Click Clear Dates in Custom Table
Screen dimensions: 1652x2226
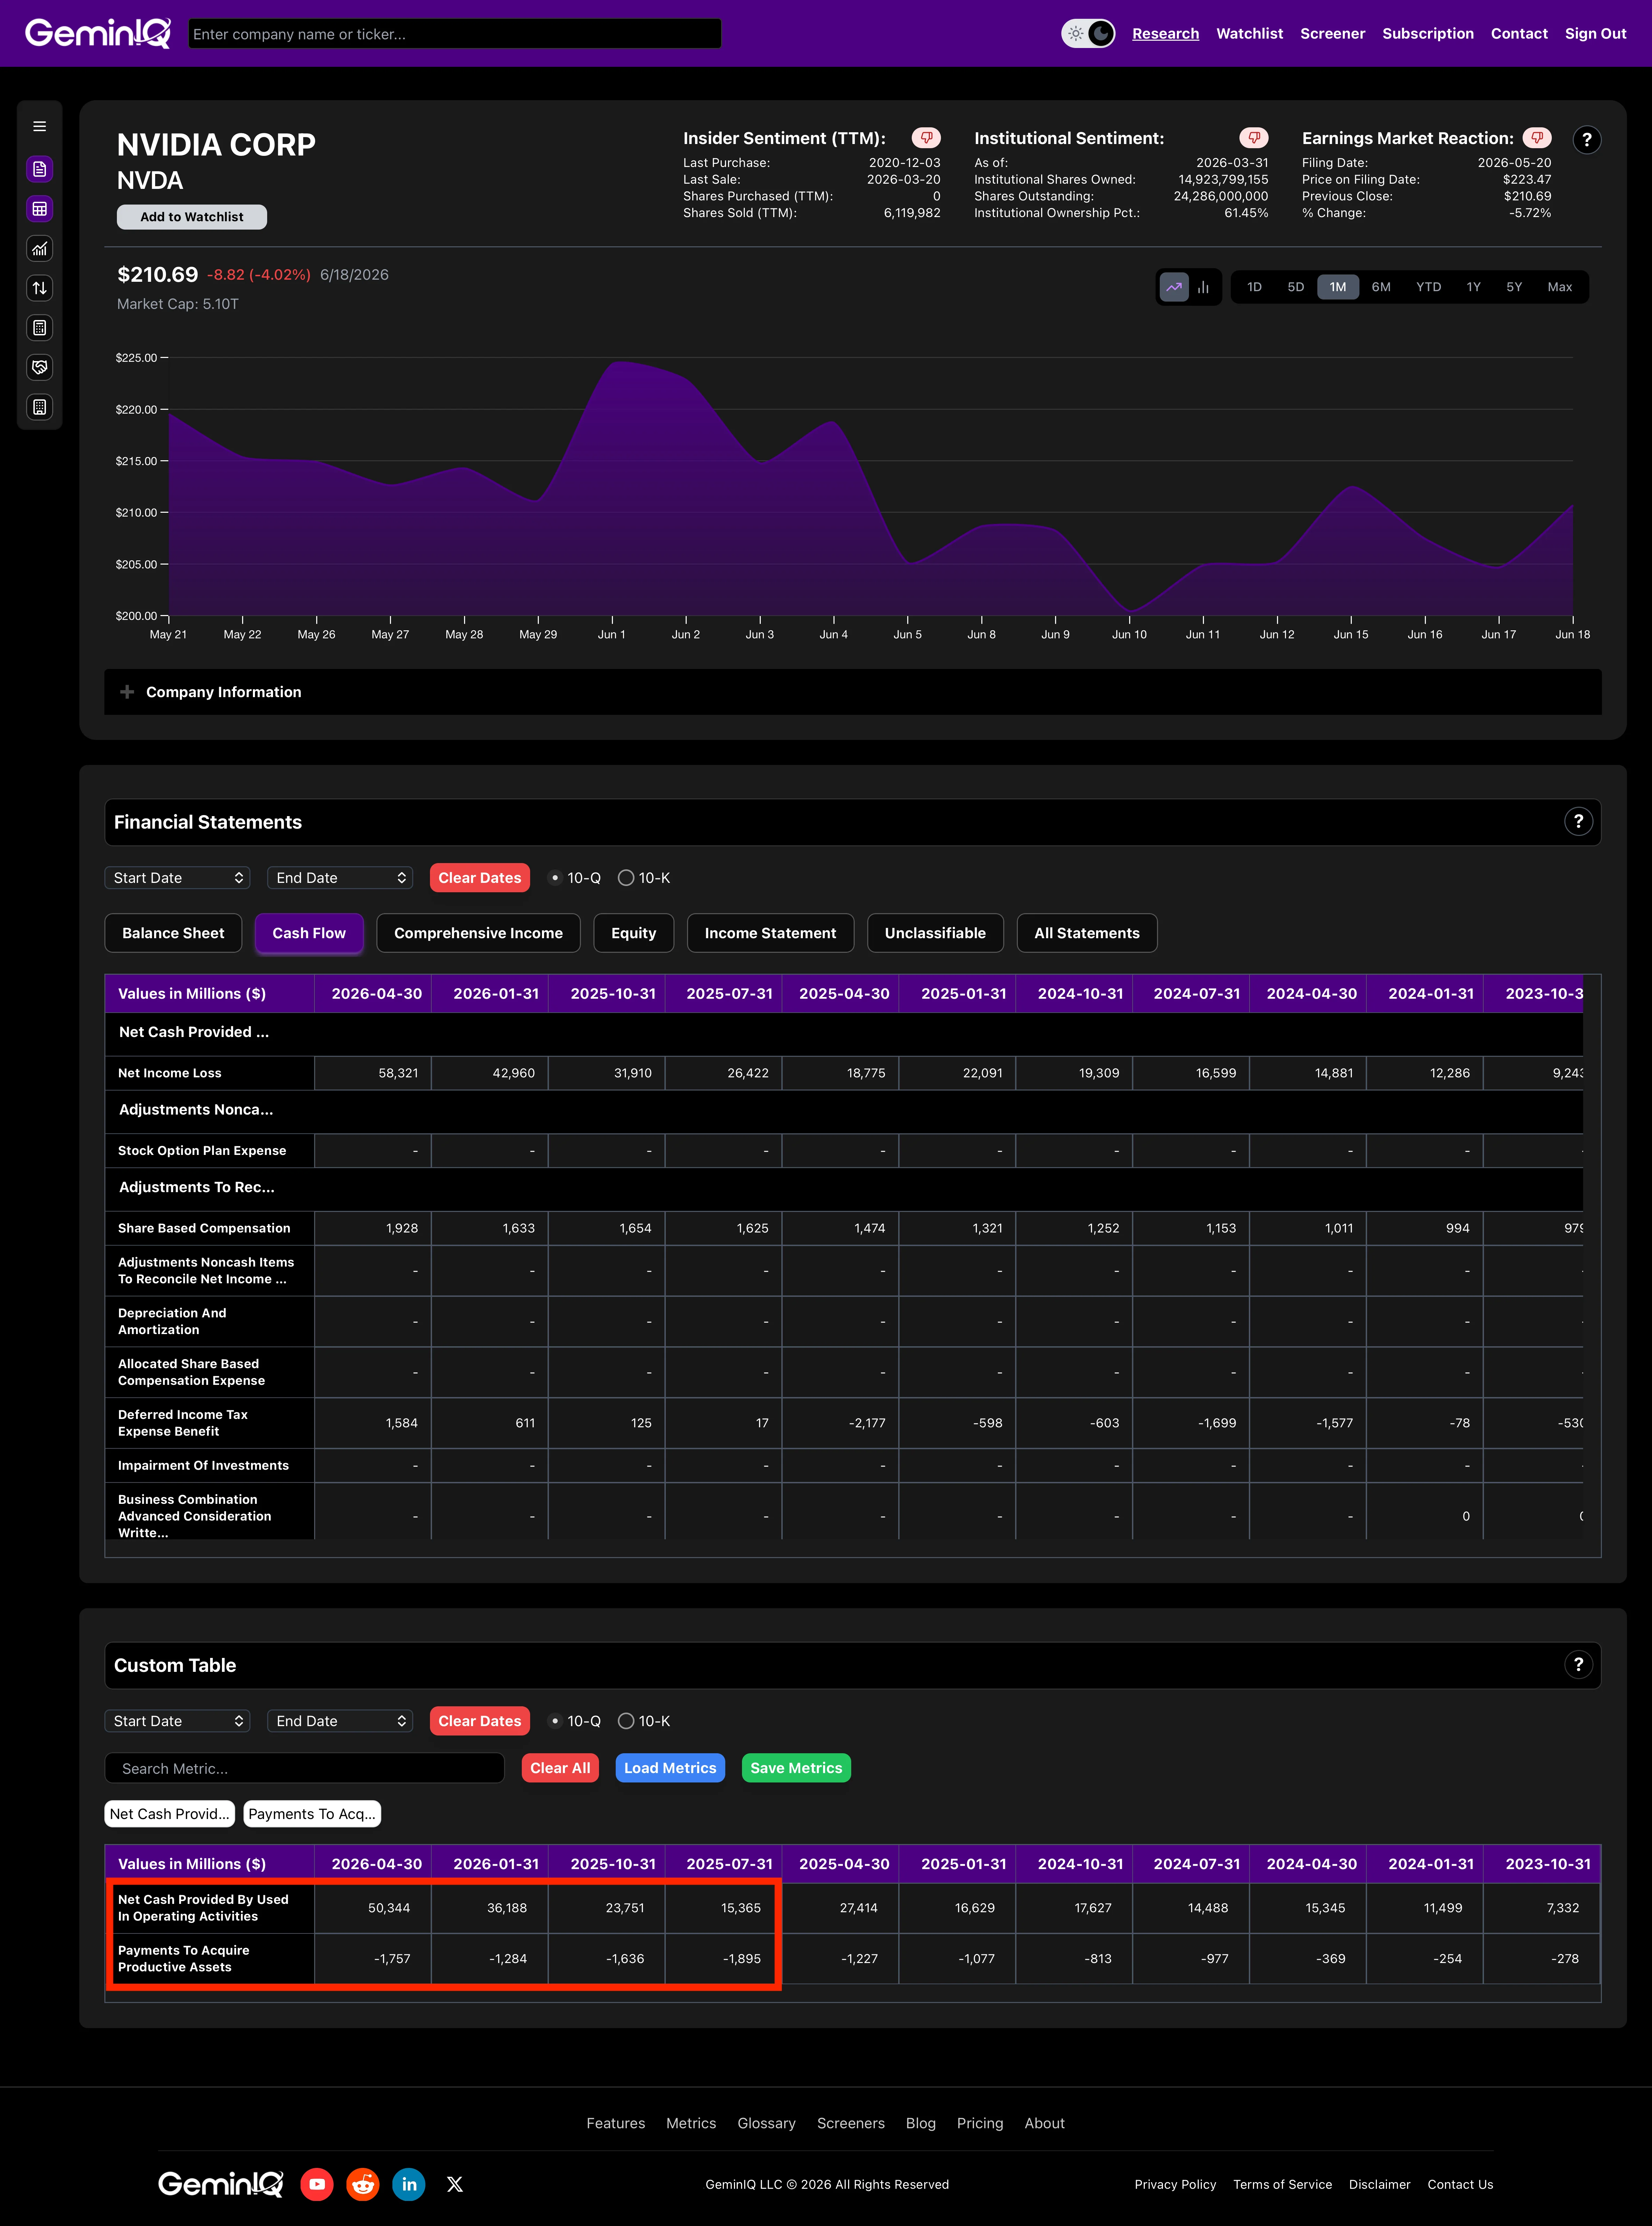[480, 1721]
